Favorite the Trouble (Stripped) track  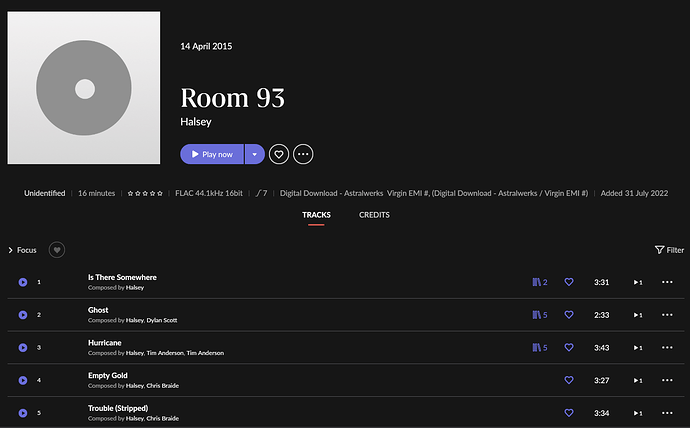(x=569, y=413)
